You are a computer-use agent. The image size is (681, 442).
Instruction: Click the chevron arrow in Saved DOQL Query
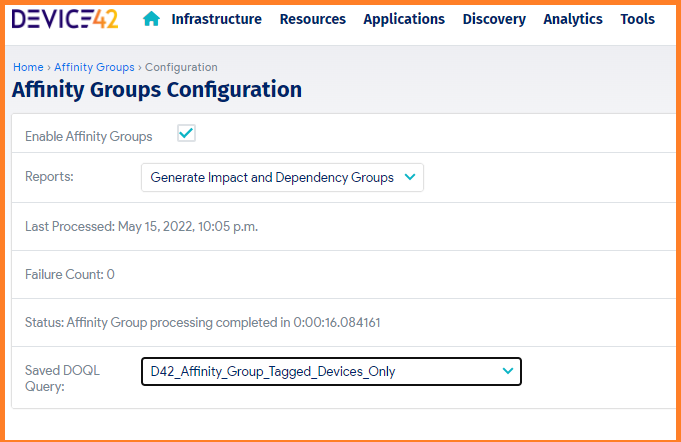click(x=508, y=371)
